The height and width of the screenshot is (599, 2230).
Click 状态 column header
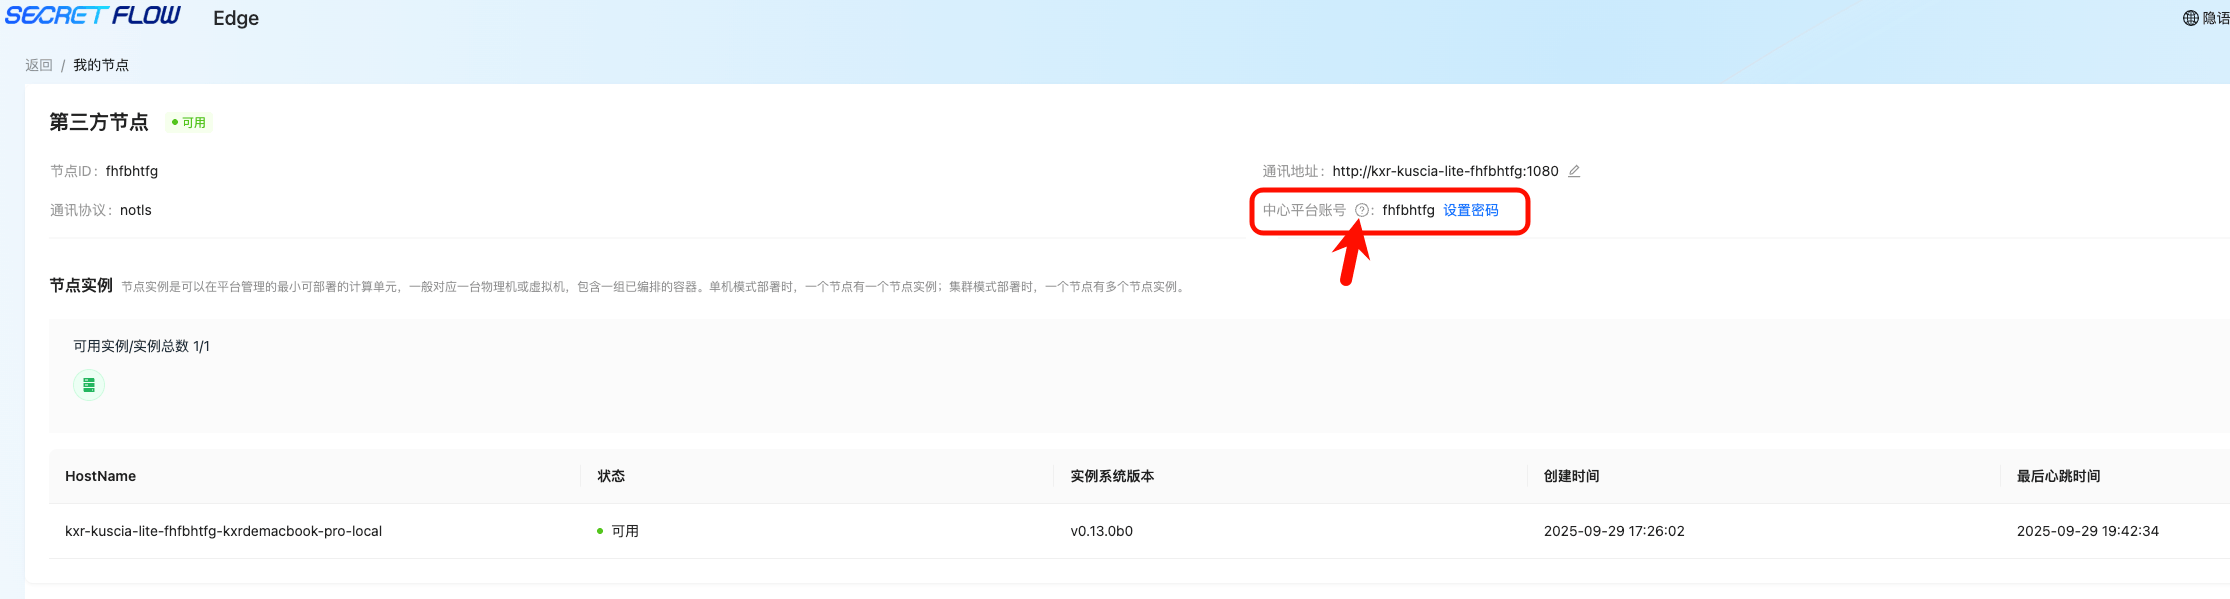(x=611, y=476)
